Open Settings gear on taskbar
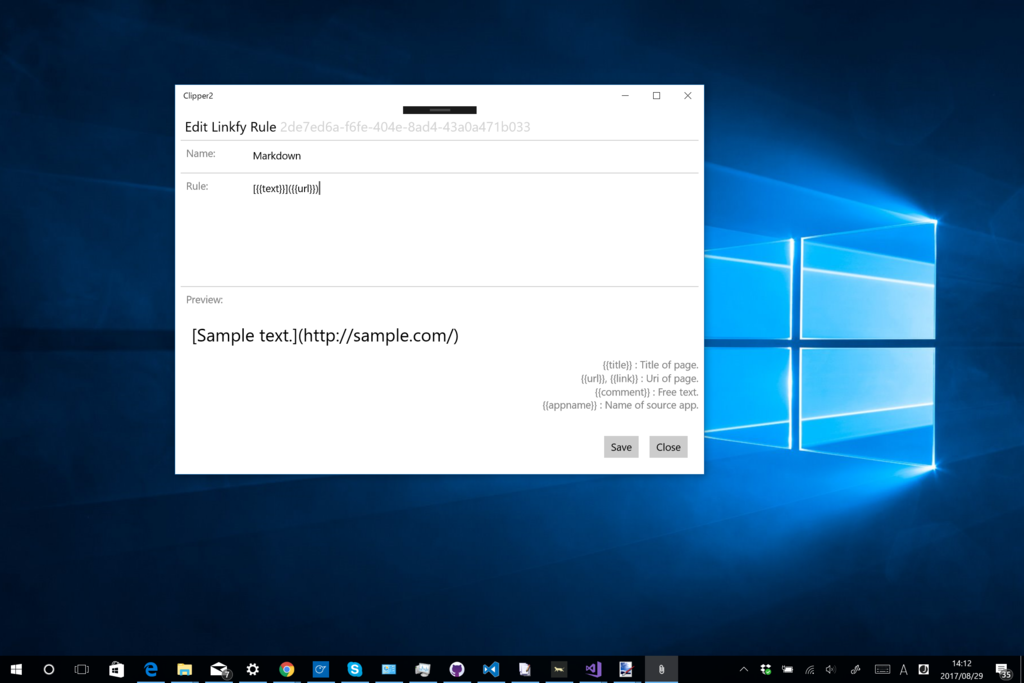The image size is (1024, 683). pos(253,669)
